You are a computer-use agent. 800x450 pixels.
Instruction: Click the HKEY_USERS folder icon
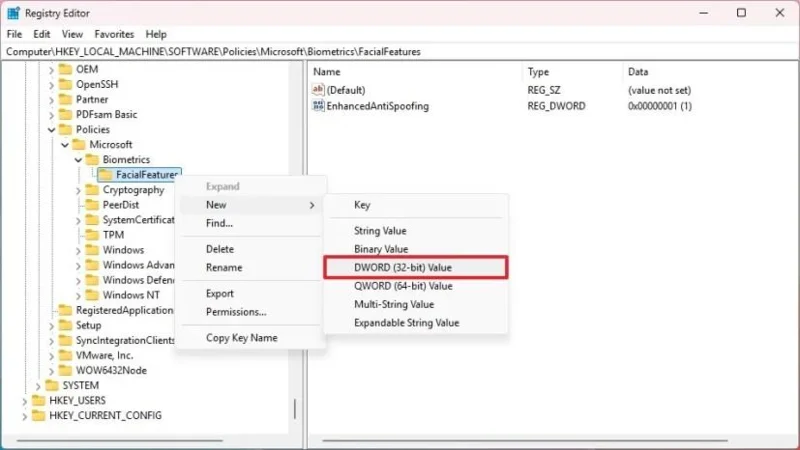pos(39,400)
